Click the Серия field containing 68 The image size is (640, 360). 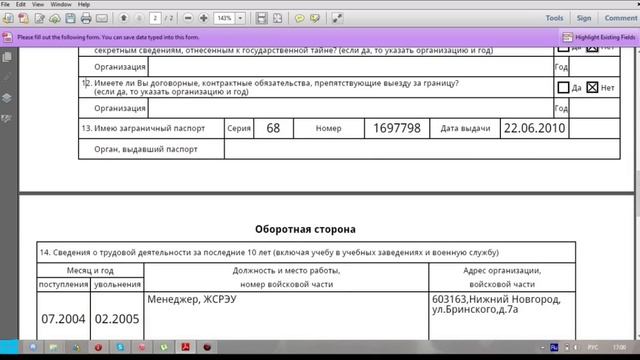point(273,128)
